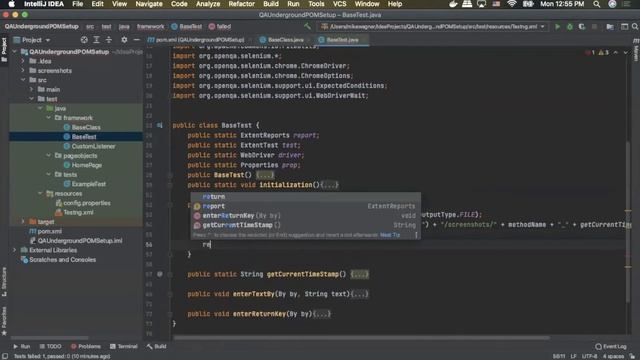This screenshot has height=360, width=640.
Task: Click the run gutter icon beside class BaseTest
Action: click(160, 125)
